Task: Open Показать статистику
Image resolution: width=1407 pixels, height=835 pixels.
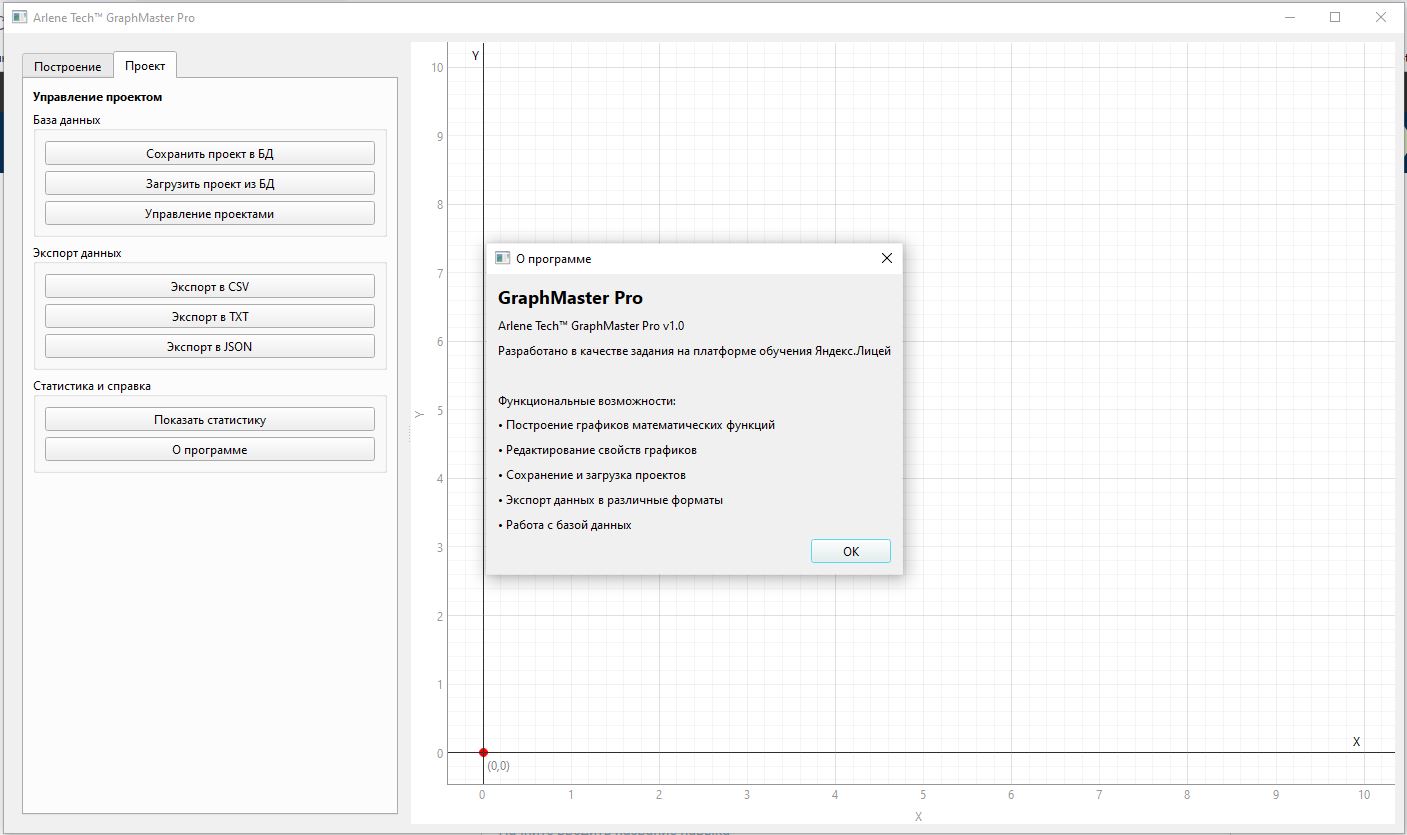Action: pos(210,419)
